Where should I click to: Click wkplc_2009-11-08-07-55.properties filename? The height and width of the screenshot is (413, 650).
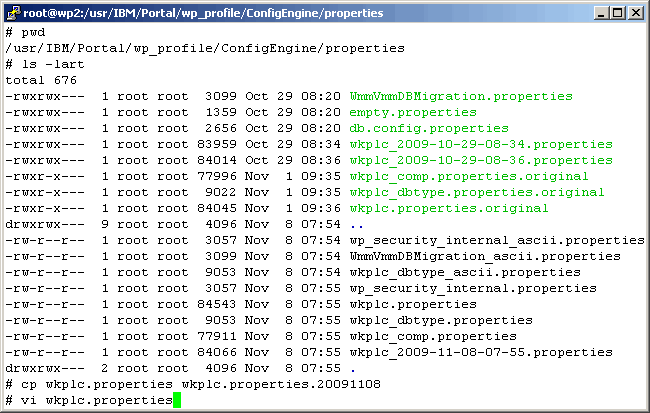coord(480,352)
